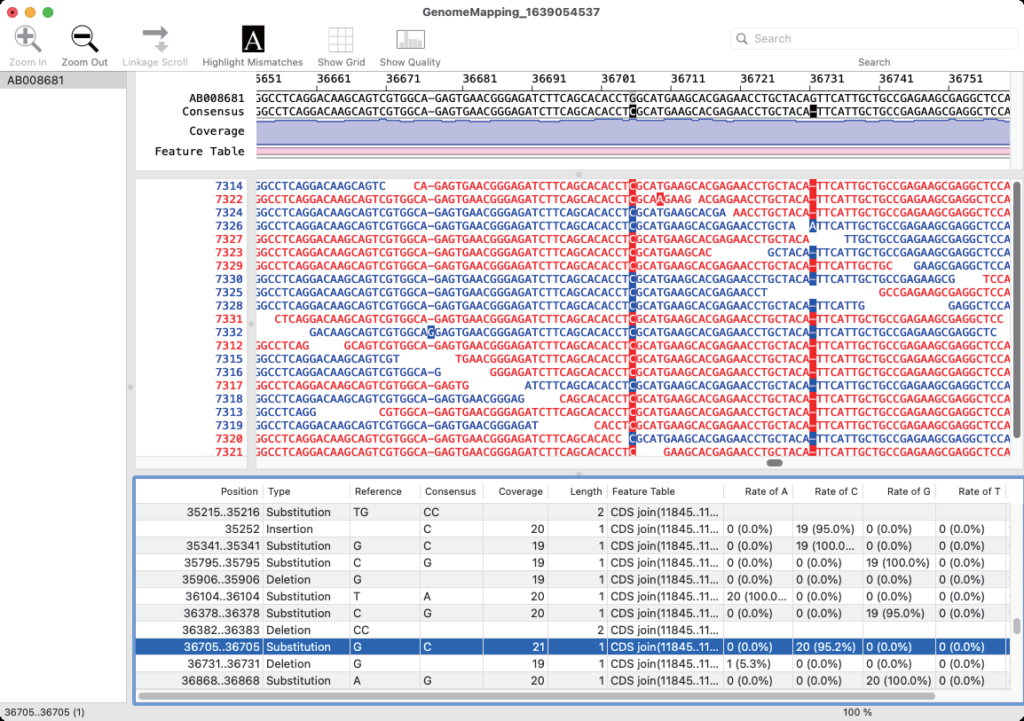Select the highlighted 36705..36705 Substitution row
Viewport: 1024px width, 721px height.
pyautogui.click(x=572, y=647)
